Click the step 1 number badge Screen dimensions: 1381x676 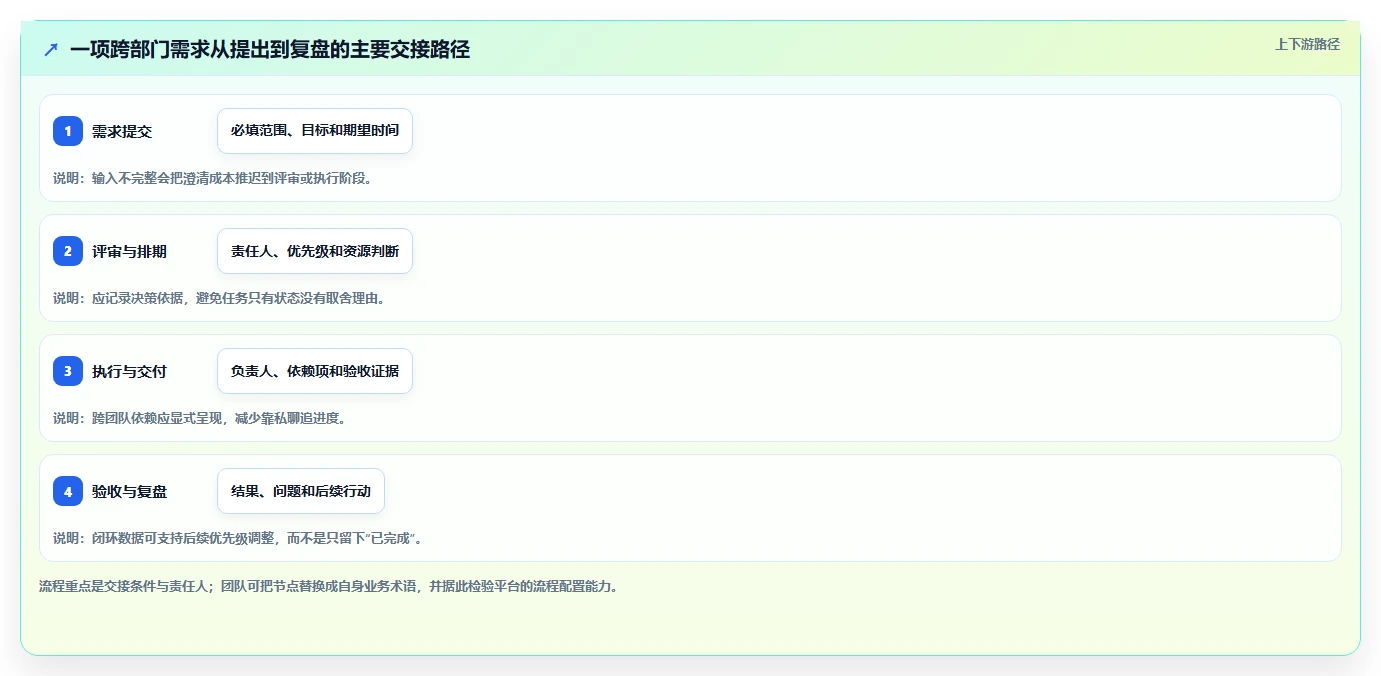(x=68, y=131)
